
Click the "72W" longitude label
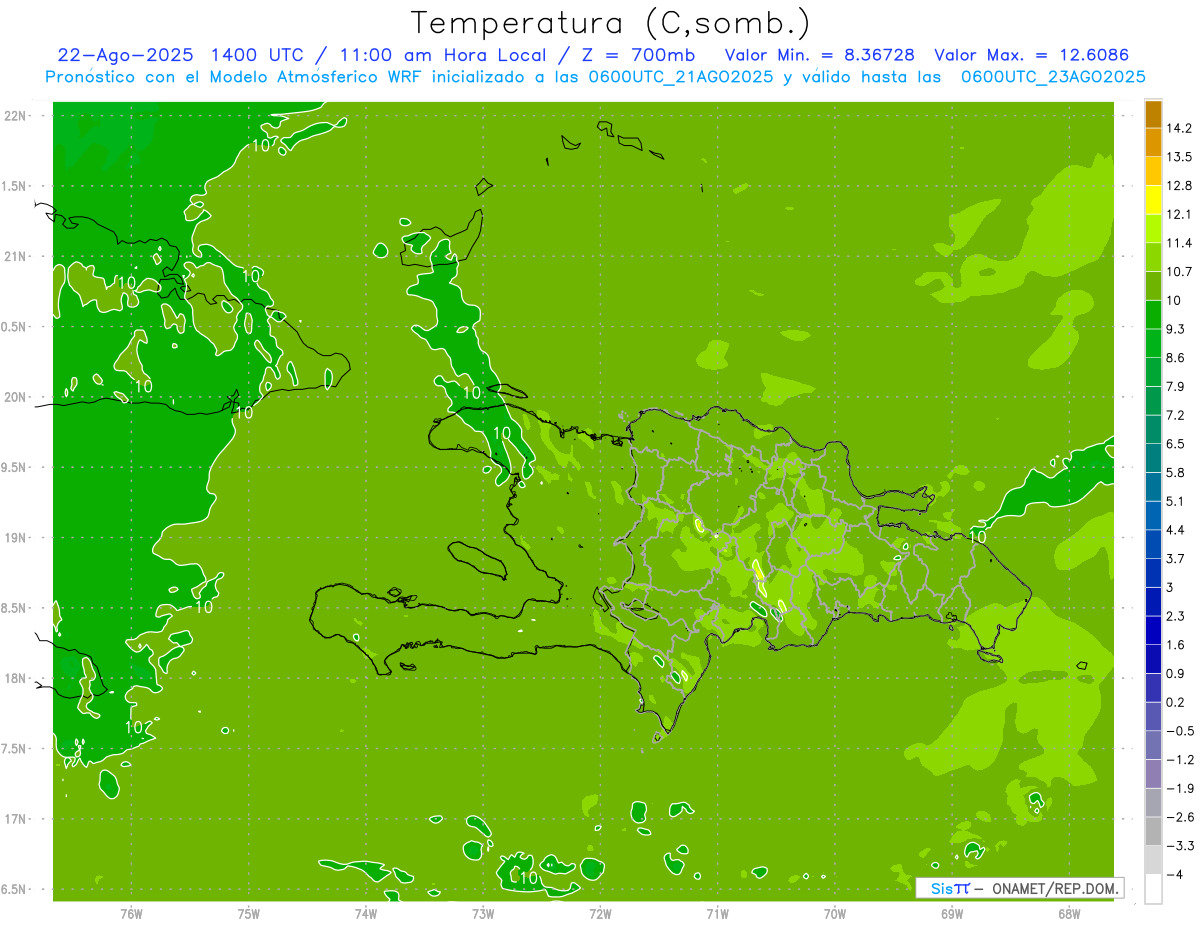600,914
